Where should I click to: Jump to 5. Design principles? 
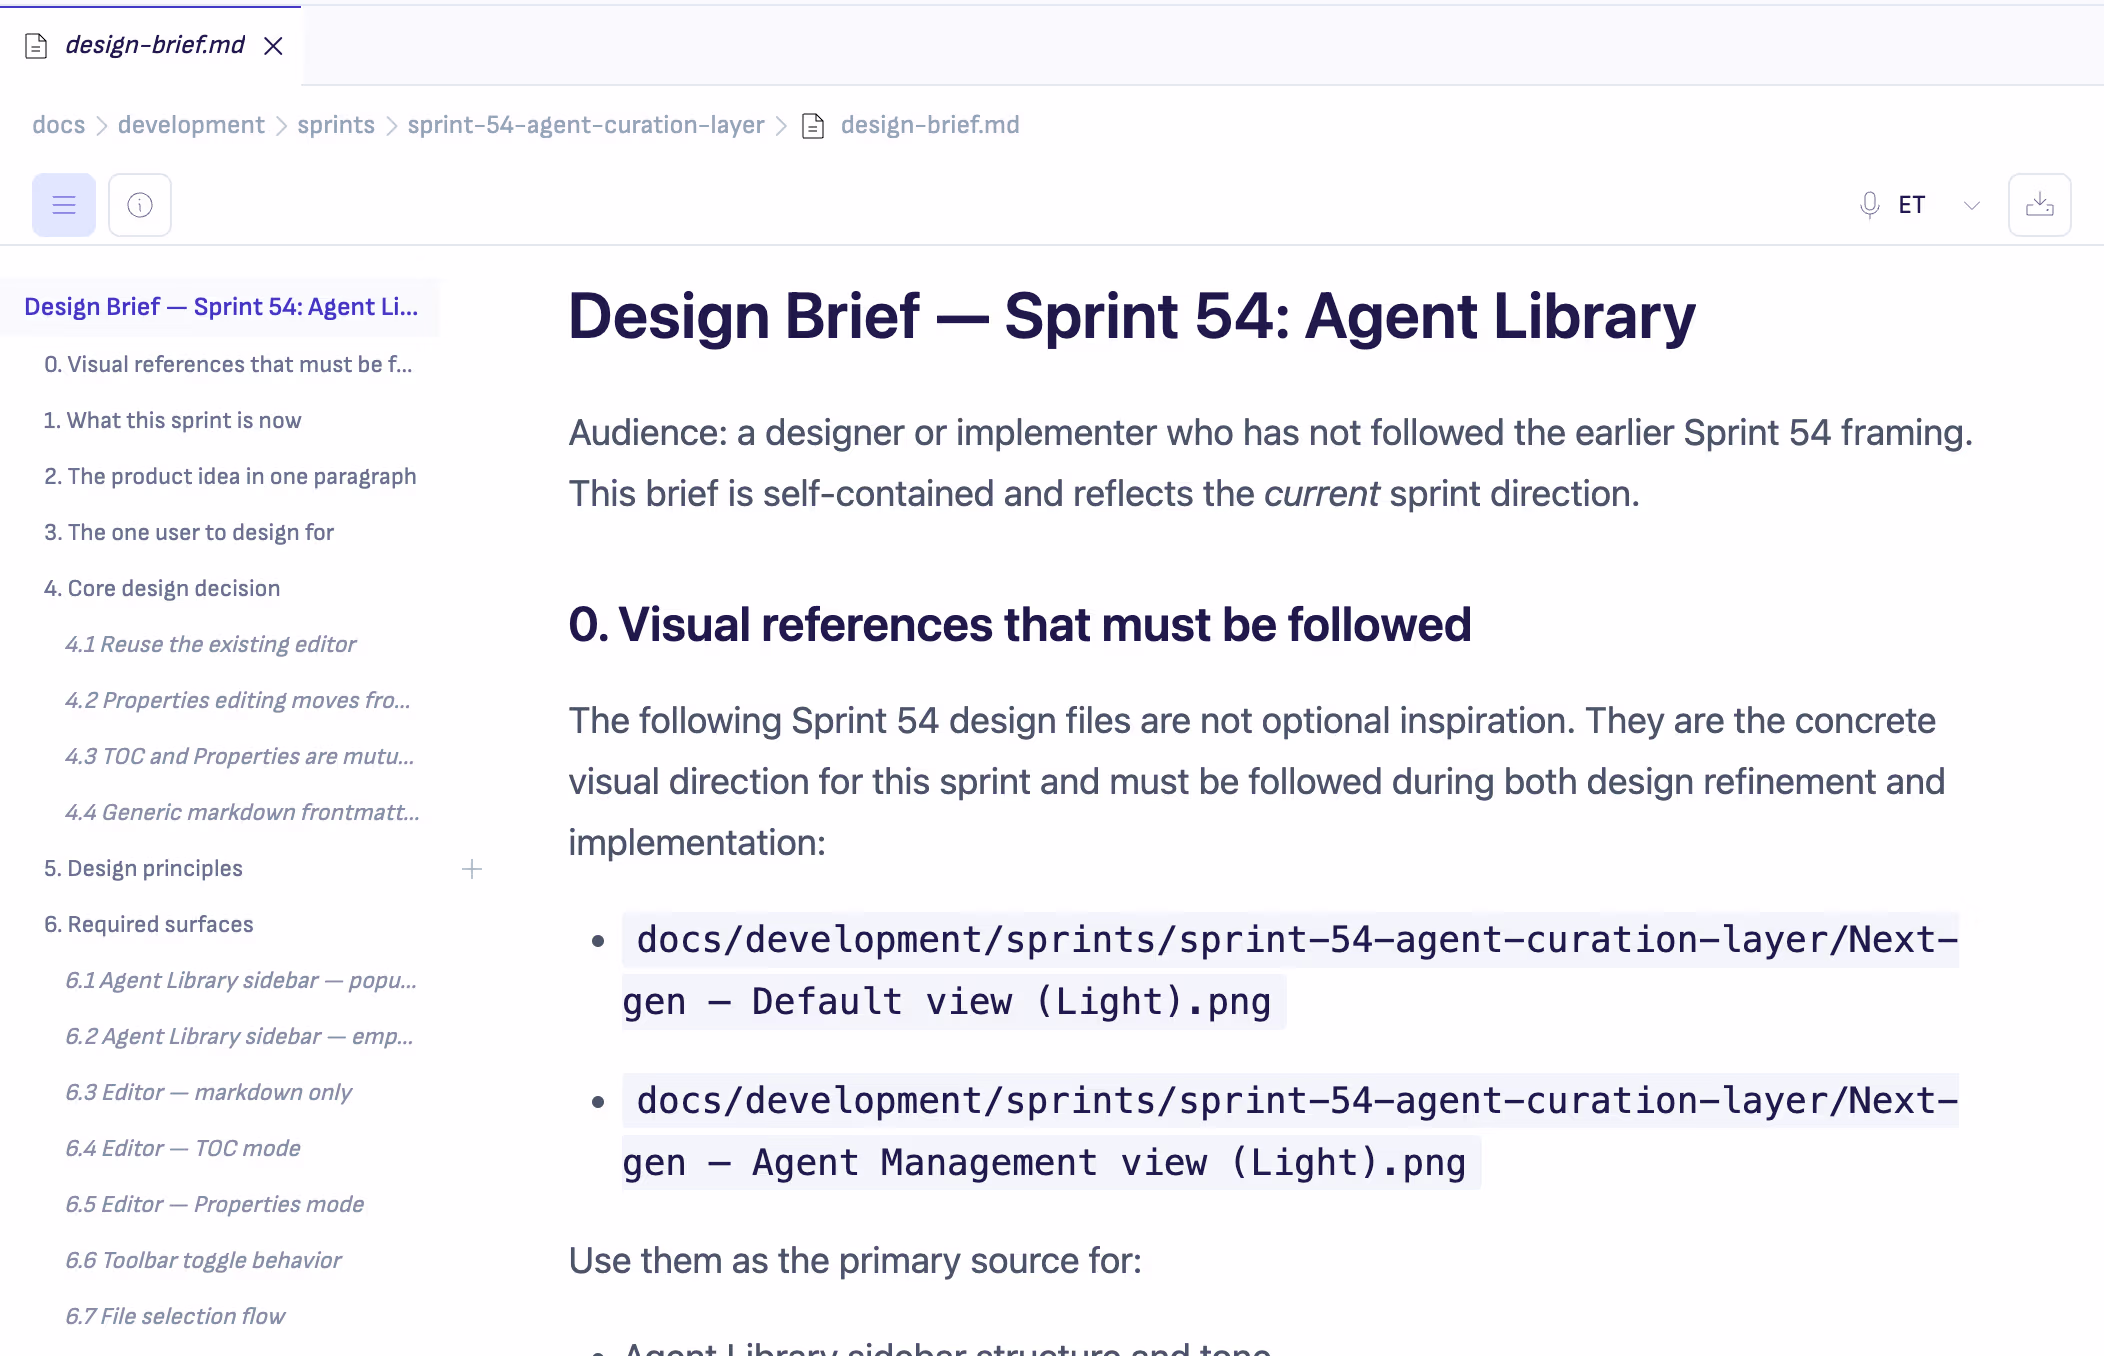pyautogui.click(x=143, y=868)
